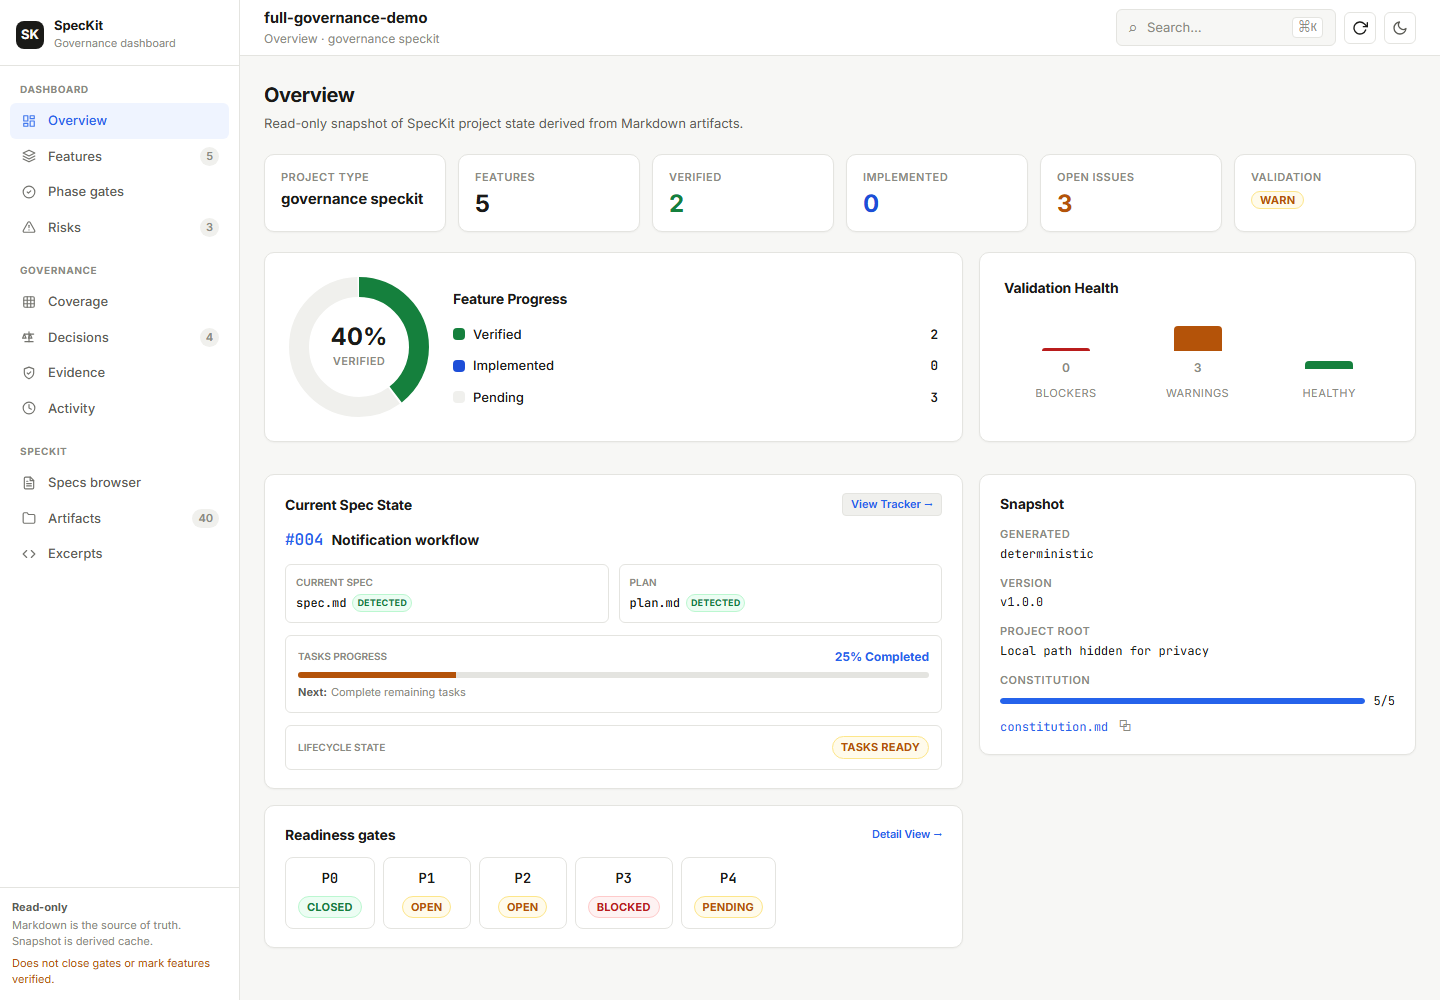Viewport: 1440px width, 1000px height.
Task: Open Phase gates from the sidebar
Action: (119, 192)
